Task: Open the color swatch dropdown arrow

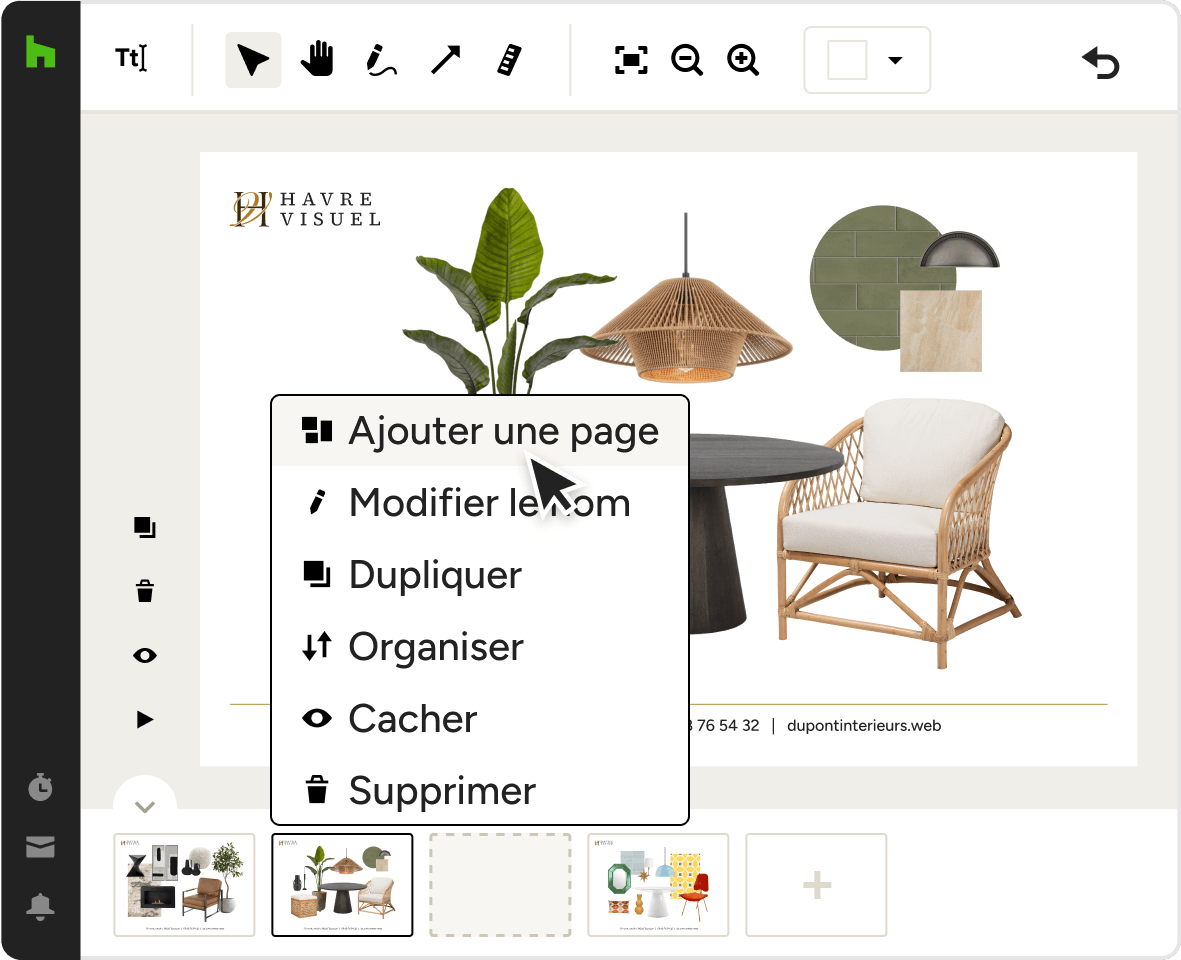Action: (895, 60)
